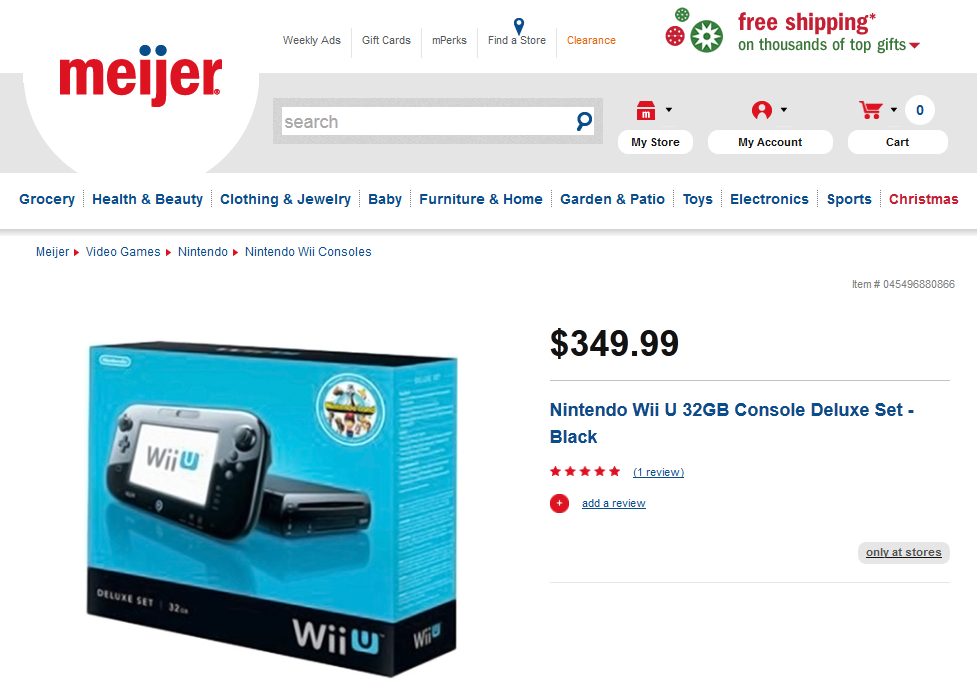Click the My Store storefront icon

click(x=646, y=110)
